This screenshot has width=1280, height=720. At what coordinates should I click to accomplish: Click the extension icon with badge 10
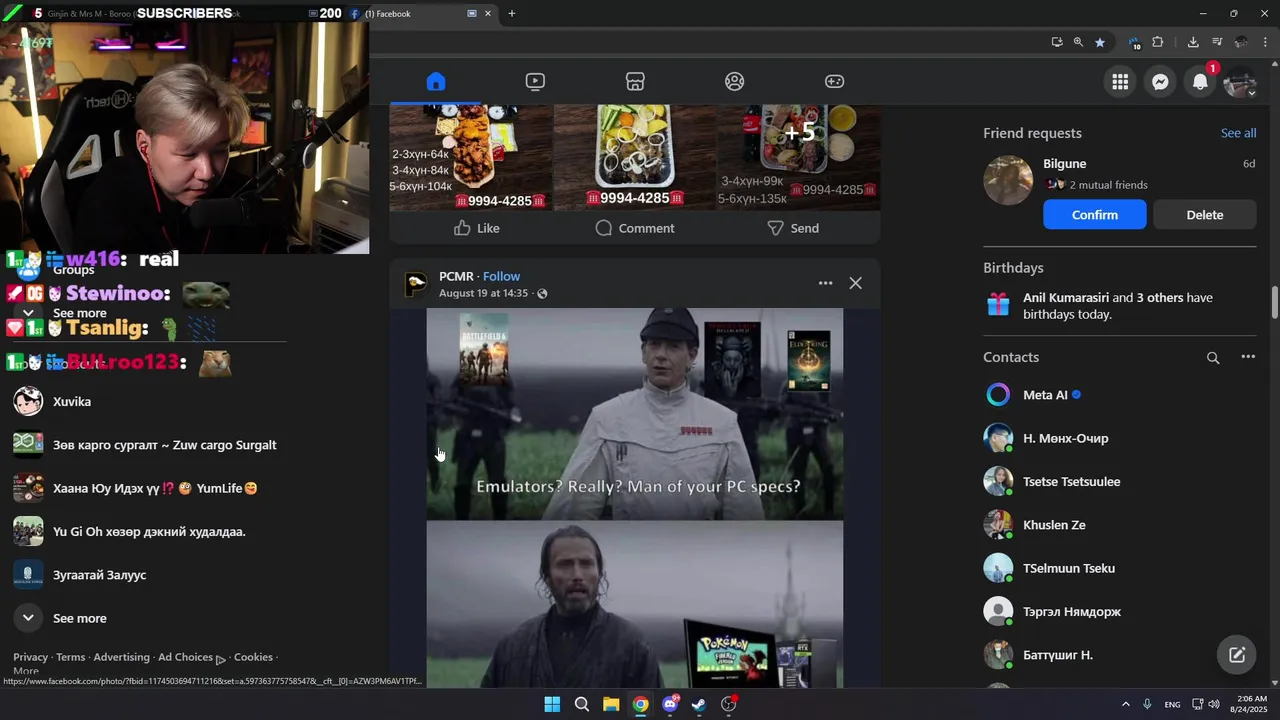[x=1135, y=43]
